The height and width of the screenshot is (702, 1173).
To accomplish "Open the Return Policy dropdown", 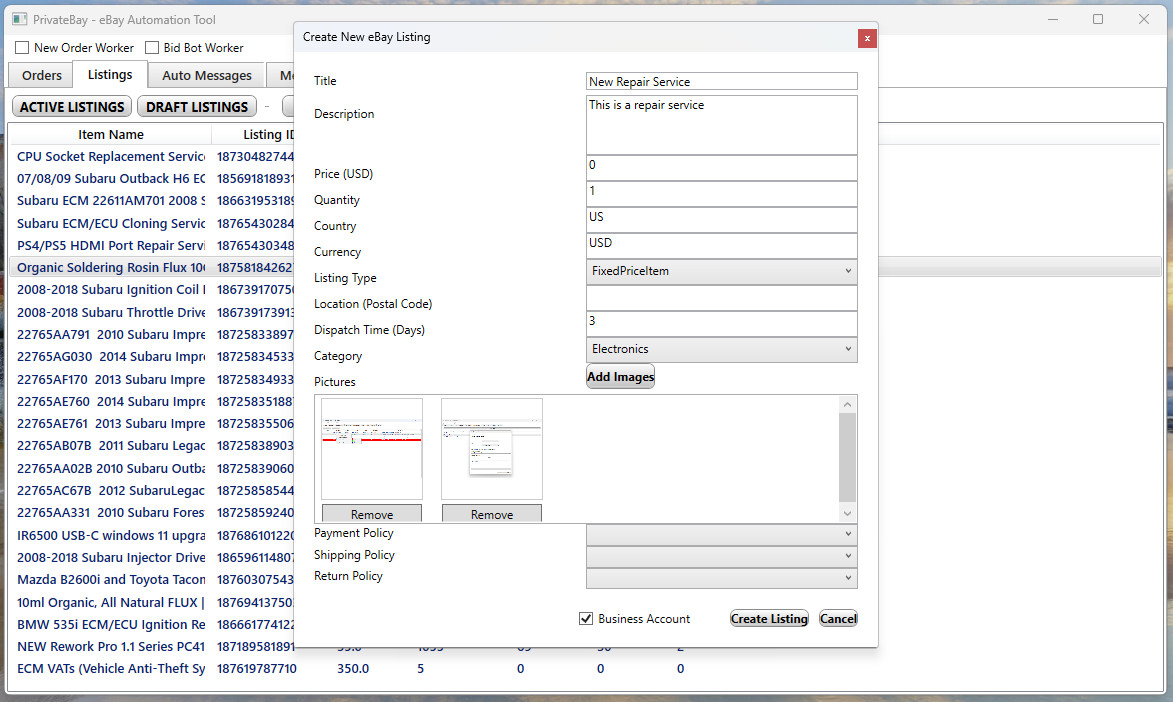I will [721, 578].
